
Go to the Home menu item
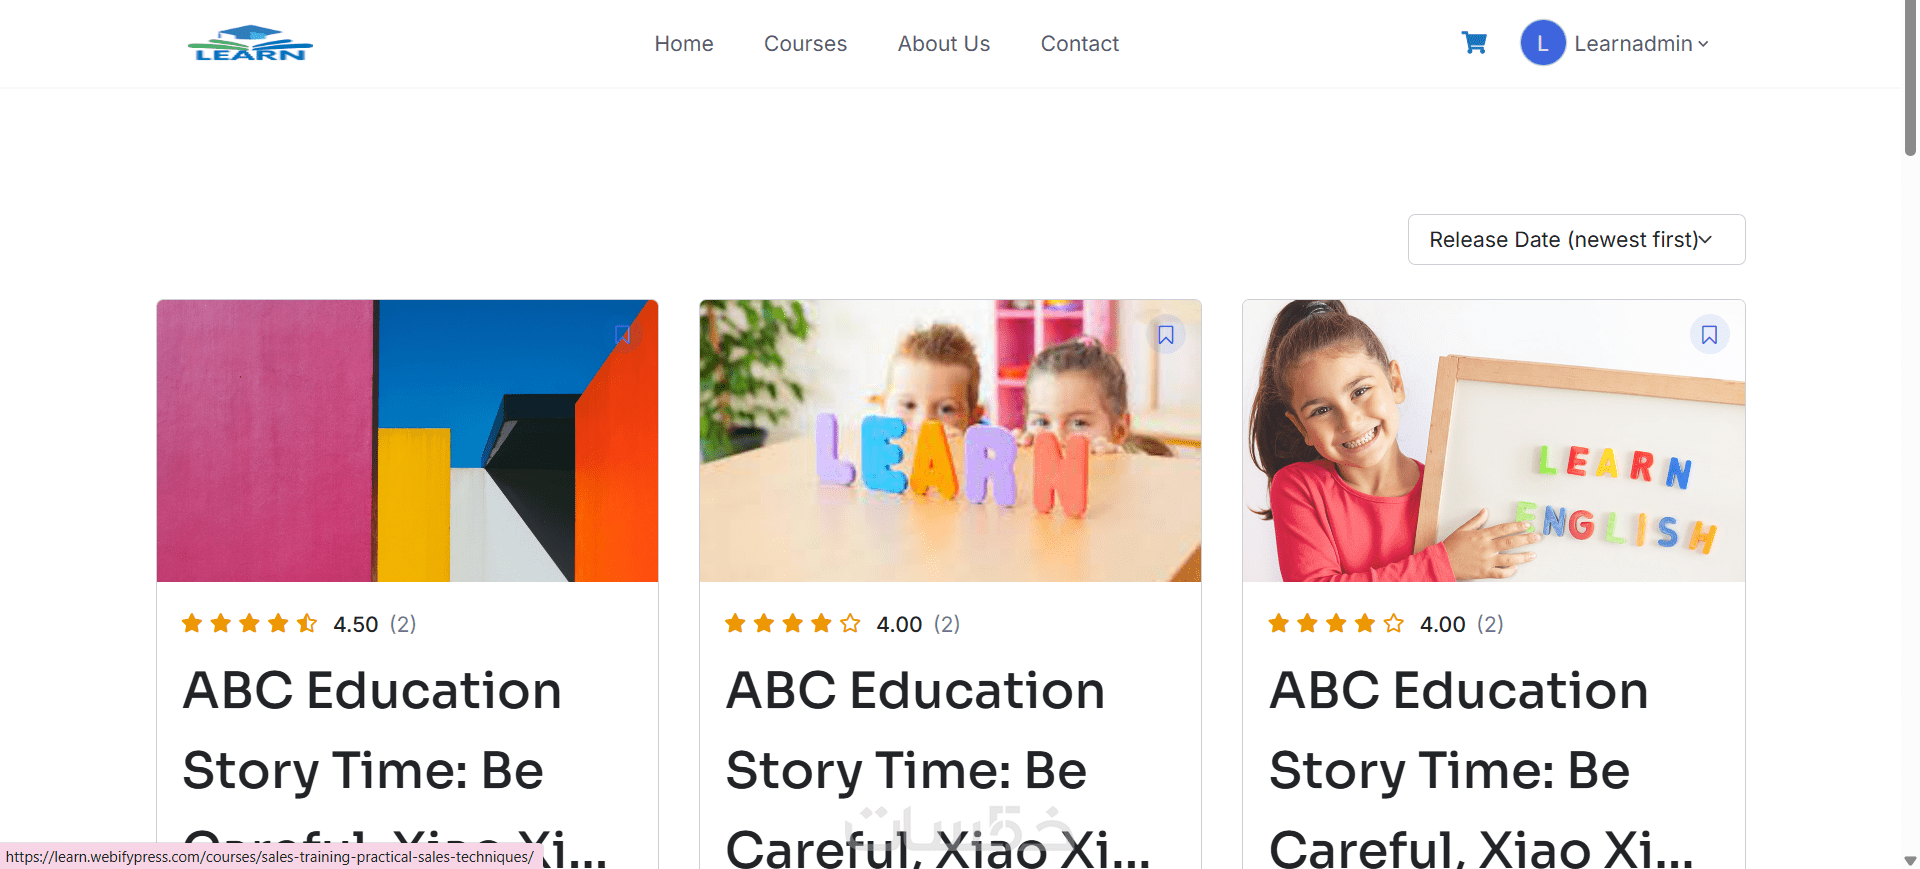pyautogui.click(x=684, y=44)
